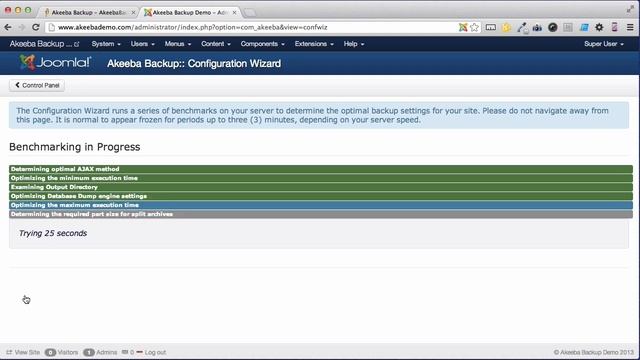Expand the Extensions dropdown menu
This screenshot has width=640, height=360.
tap(314, 44)
